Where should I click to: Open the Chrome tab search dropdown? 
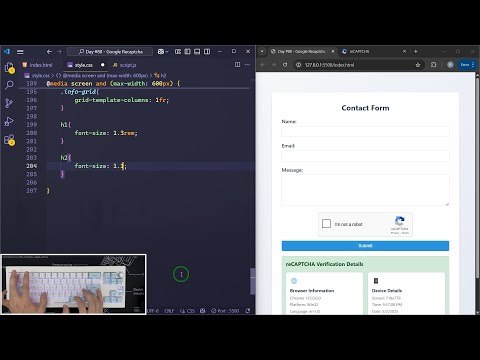click(x=262, y=51)
